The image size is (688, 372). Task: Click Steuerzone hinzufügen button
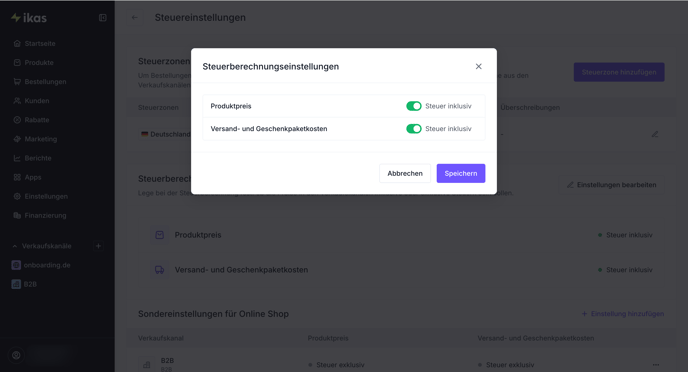point(619,72)
